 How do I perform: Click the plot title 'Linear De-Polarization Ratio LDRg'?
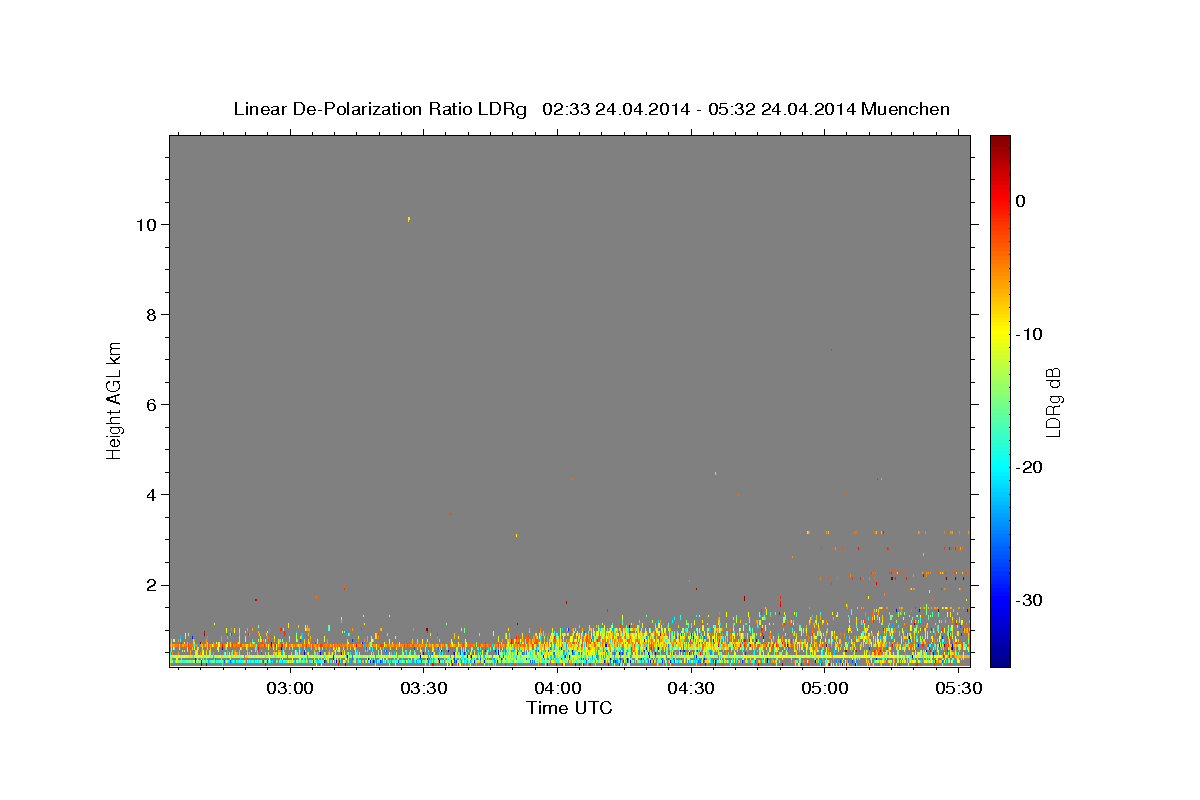[380, 109]
